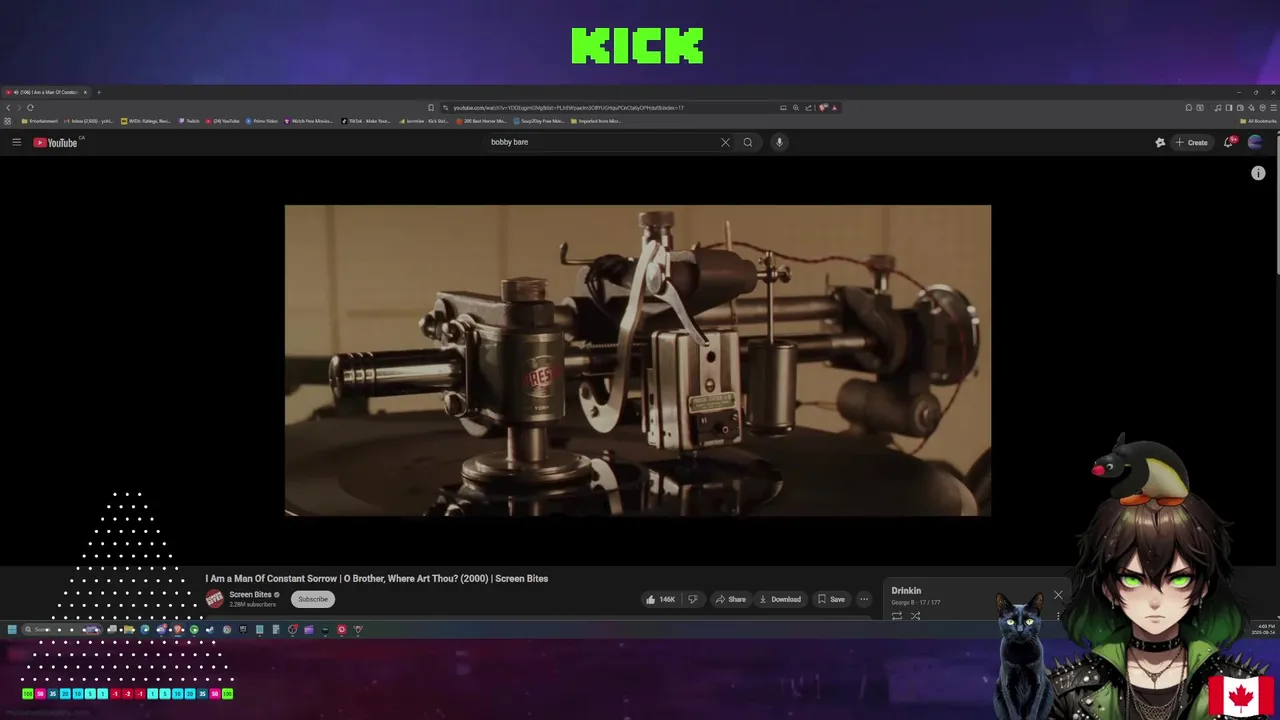The width and height of the screenshot is (1280, 720).
Task: Open the Create menu
Action: (x=1191, y=142)
